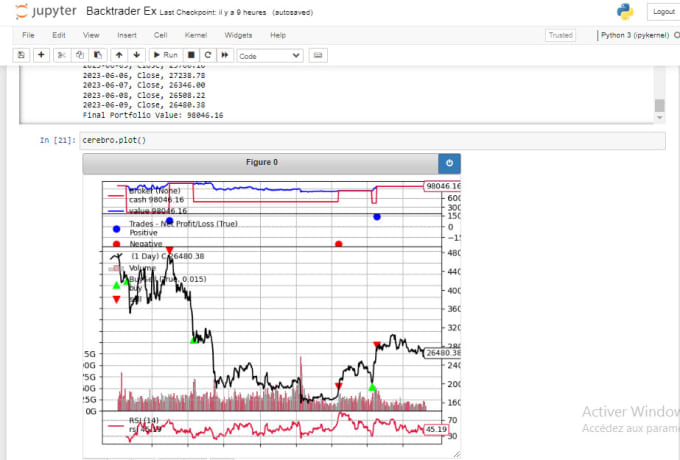
Task: Stop figure interaction with the blue power button
Action: click(x=449, y=163)
